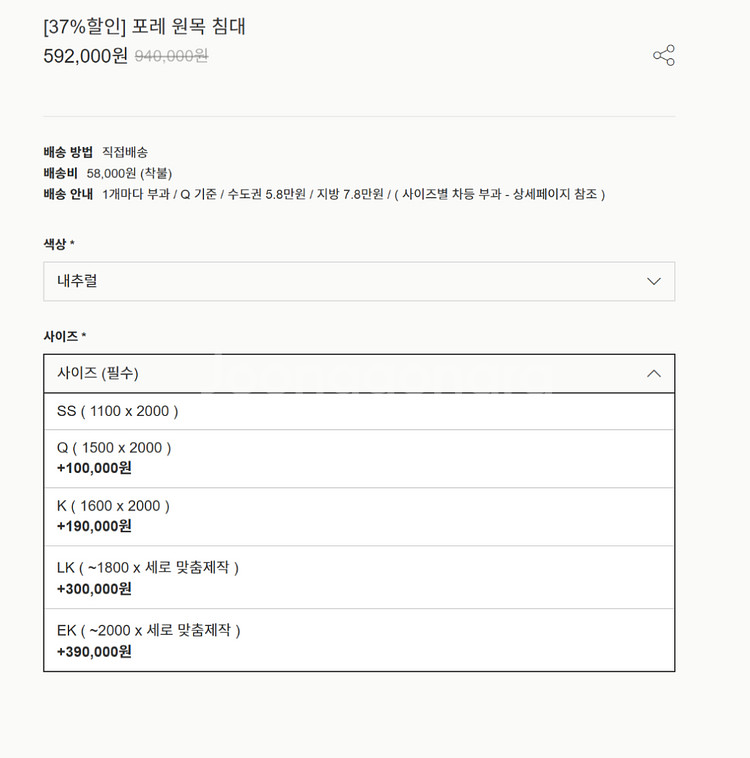The height and width of the screenshot is (758, 750).
Task: Collapse the 사이즈 list with the up chevron
Action: click(654, 373)
